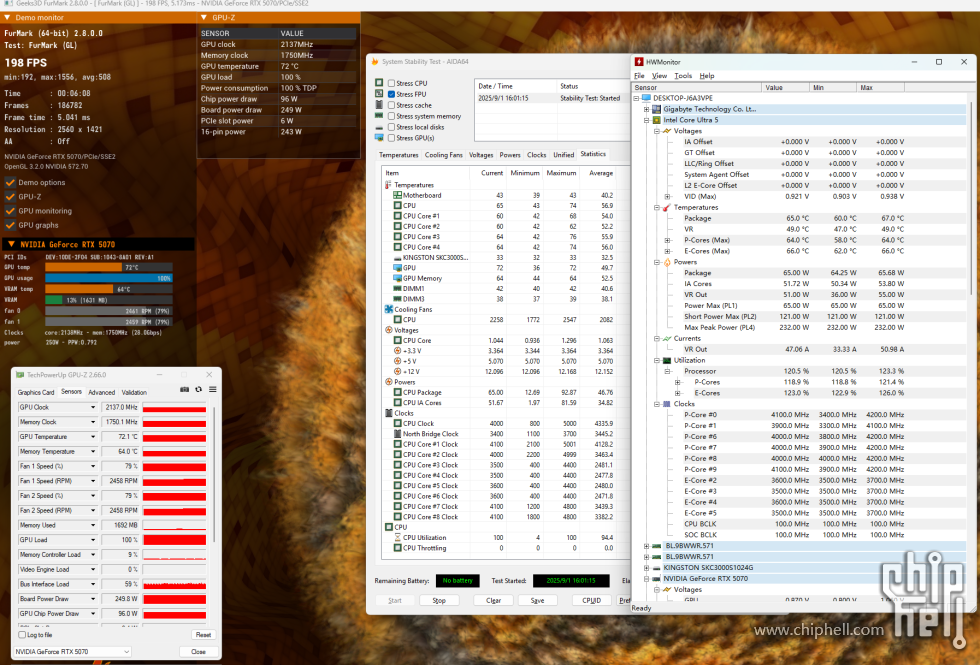Viewport: 980px width, 665px height.
Task: Open the Tools menu in HWMonitor
Action: (x=683, y=76)
